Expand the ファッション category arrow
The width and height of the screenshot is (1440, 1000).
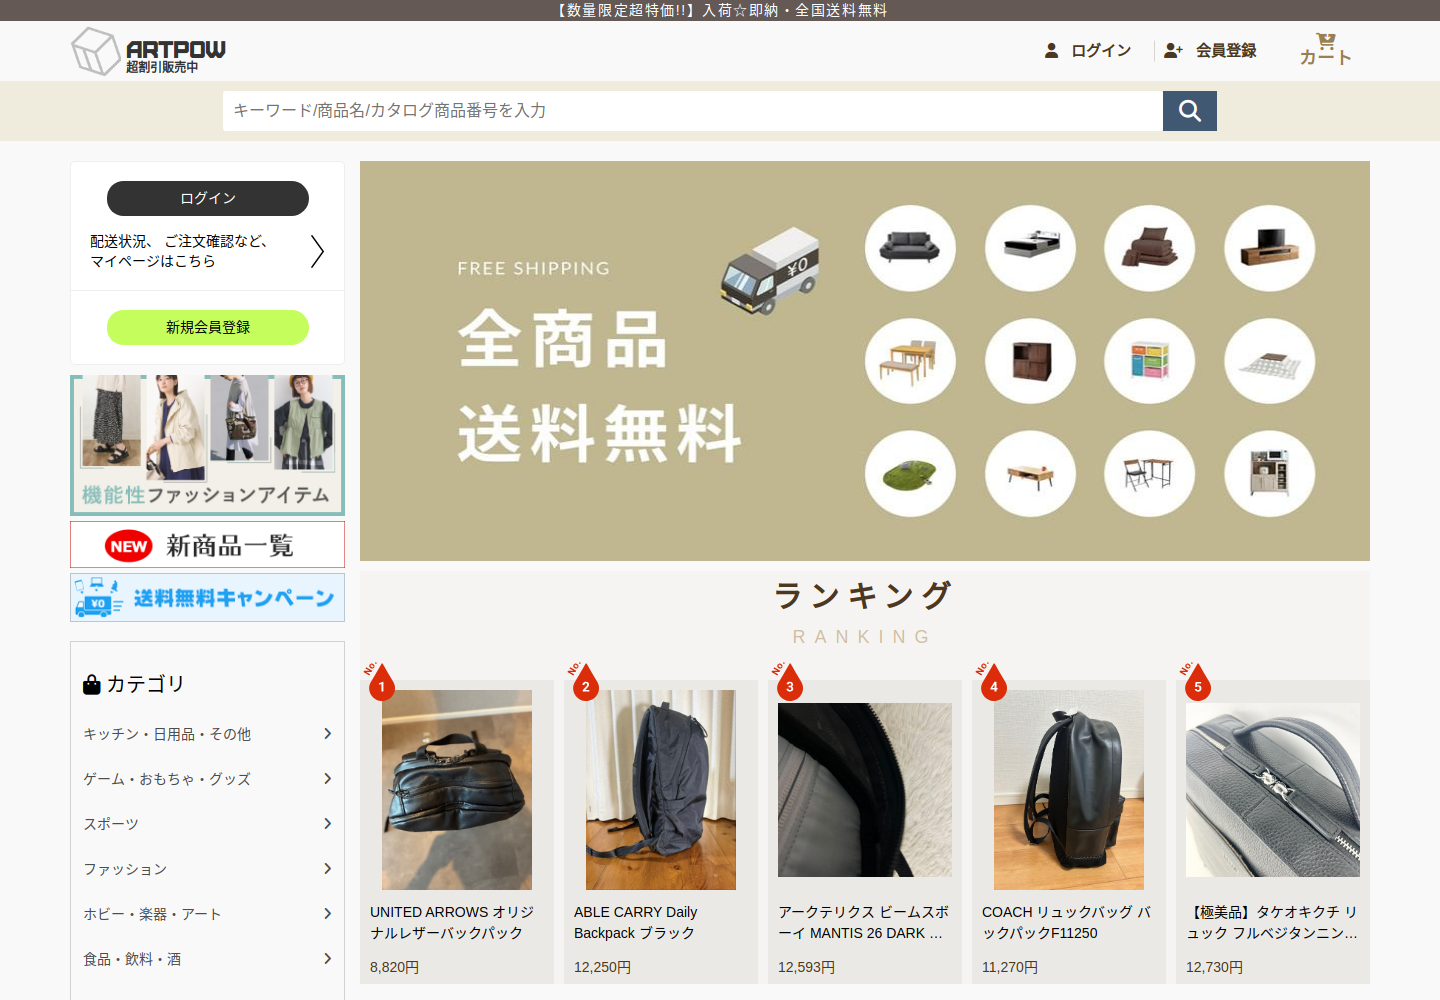click(327, 869)
